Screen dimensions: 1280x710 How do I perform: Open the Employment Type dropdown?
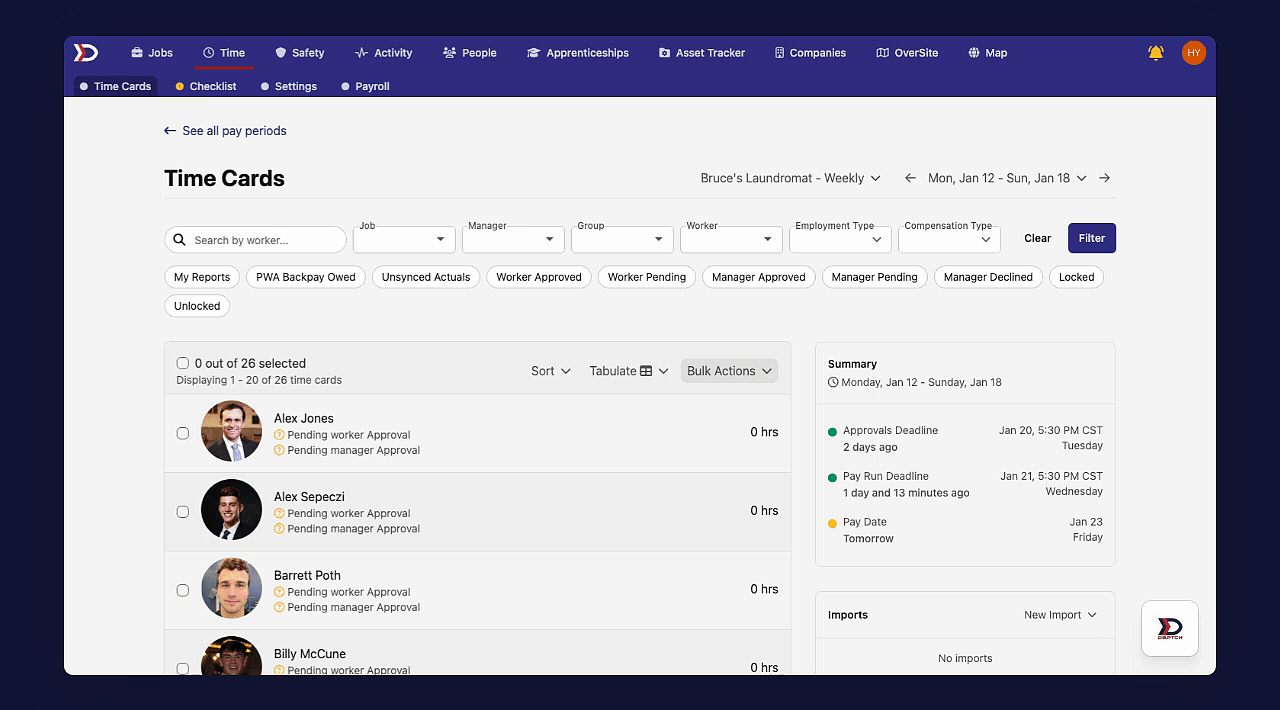pos(839,240)
